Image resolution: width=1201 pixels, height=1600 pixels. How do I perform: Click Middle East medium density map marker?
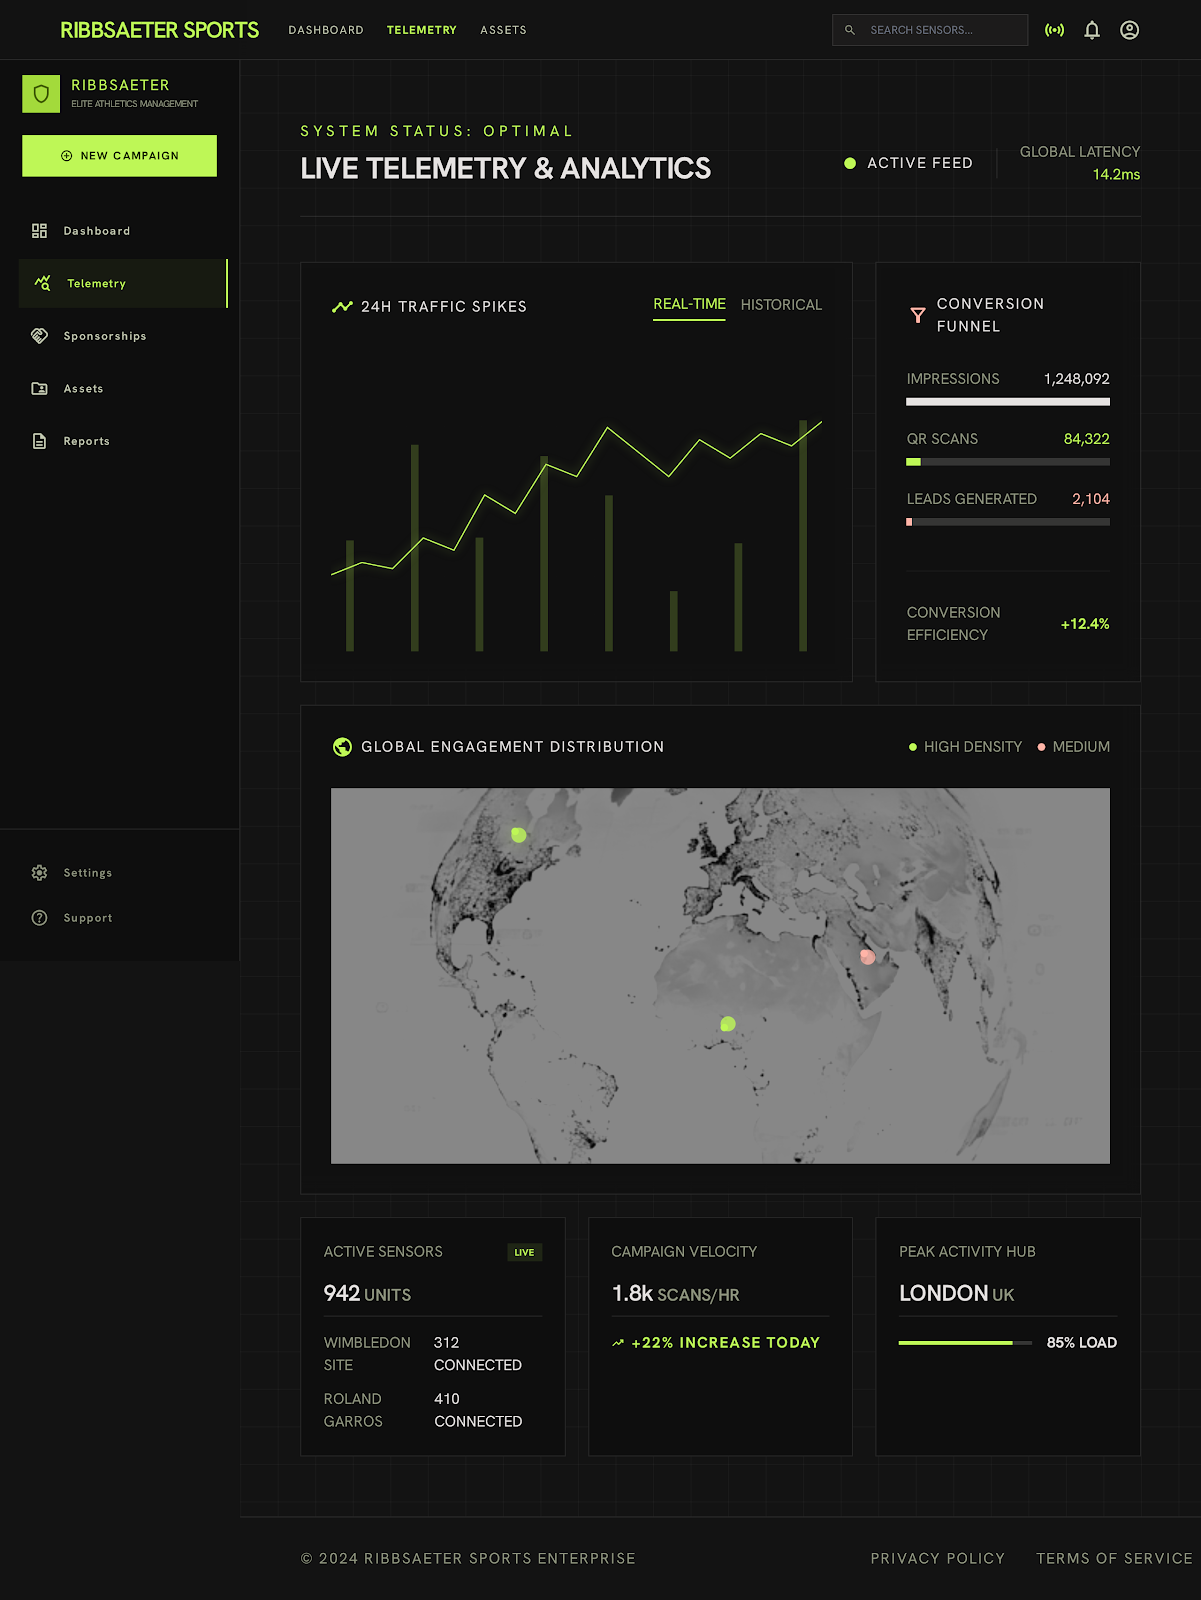[867, 957]
